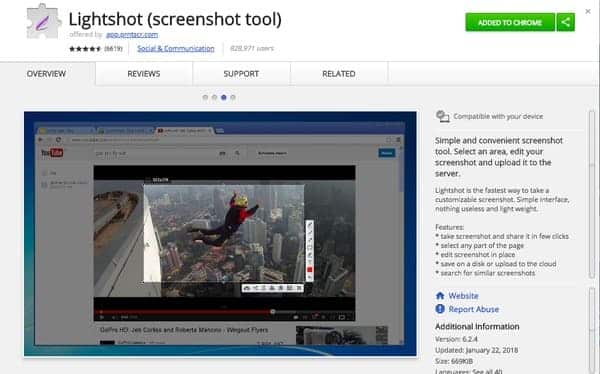Image resolution: width=600 pixels, height=374 pixels.
Task: Switch to the Related tab
Action: click(x=339, y=73)
